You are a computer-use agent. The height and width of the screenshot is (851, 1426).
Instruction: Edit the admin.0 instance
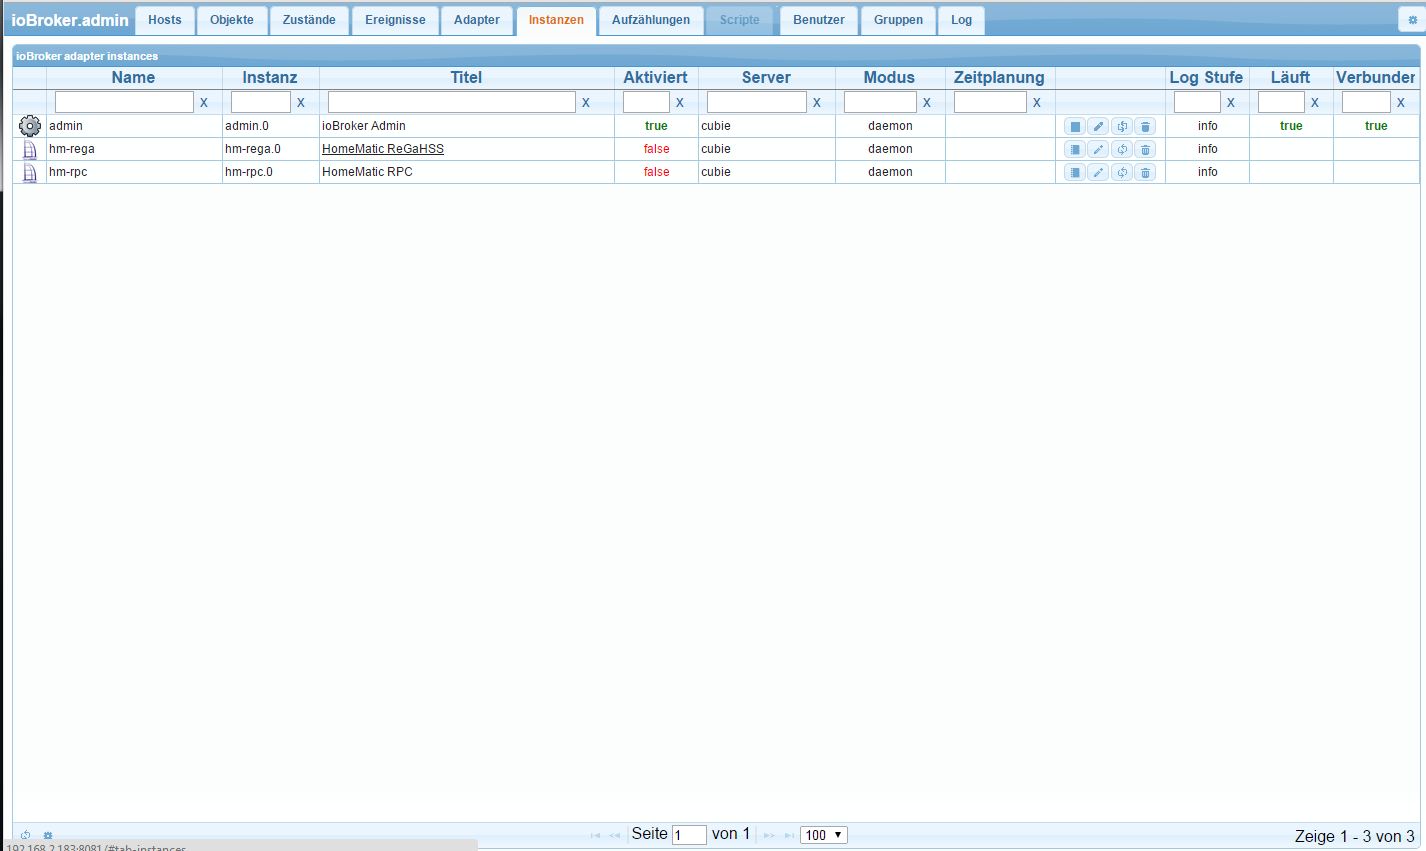1098,126
